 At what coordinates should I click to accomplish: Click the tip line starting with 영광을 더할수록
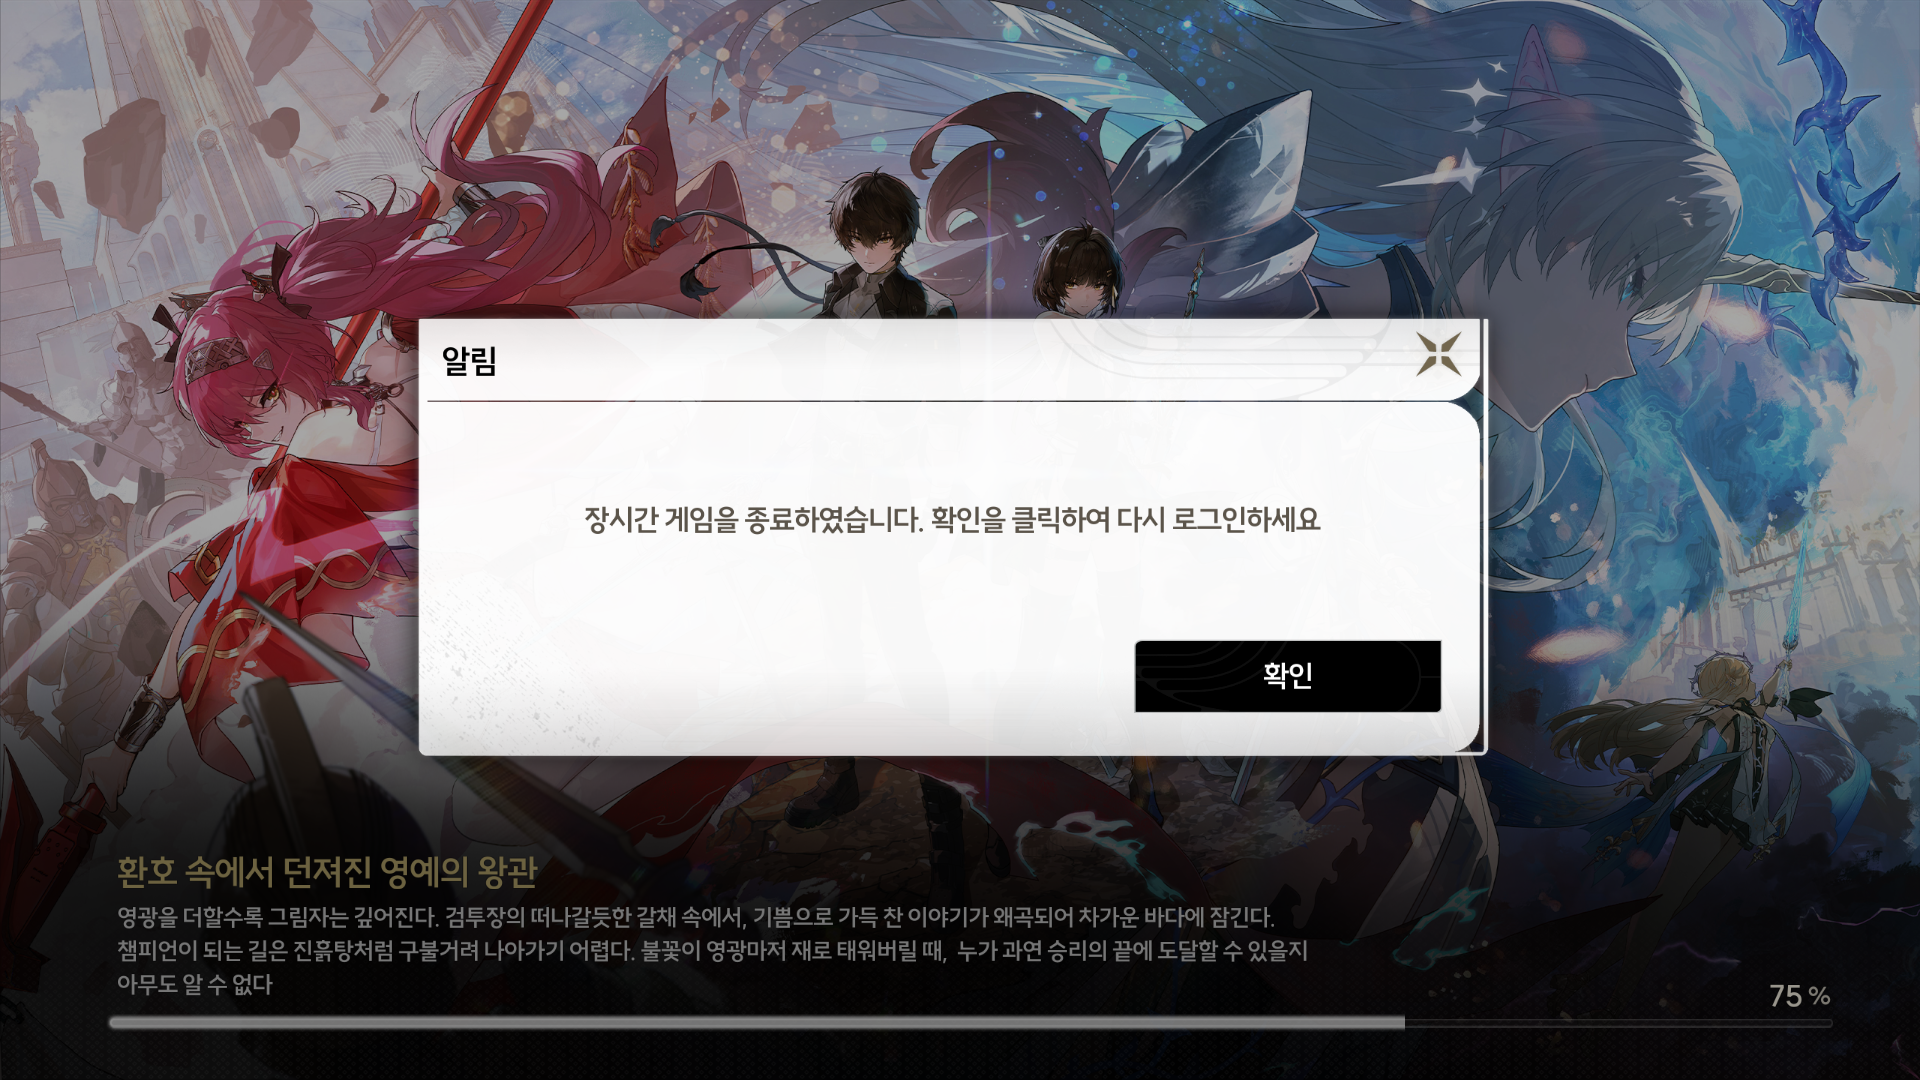pyautogui.click(x=695, y=917)
